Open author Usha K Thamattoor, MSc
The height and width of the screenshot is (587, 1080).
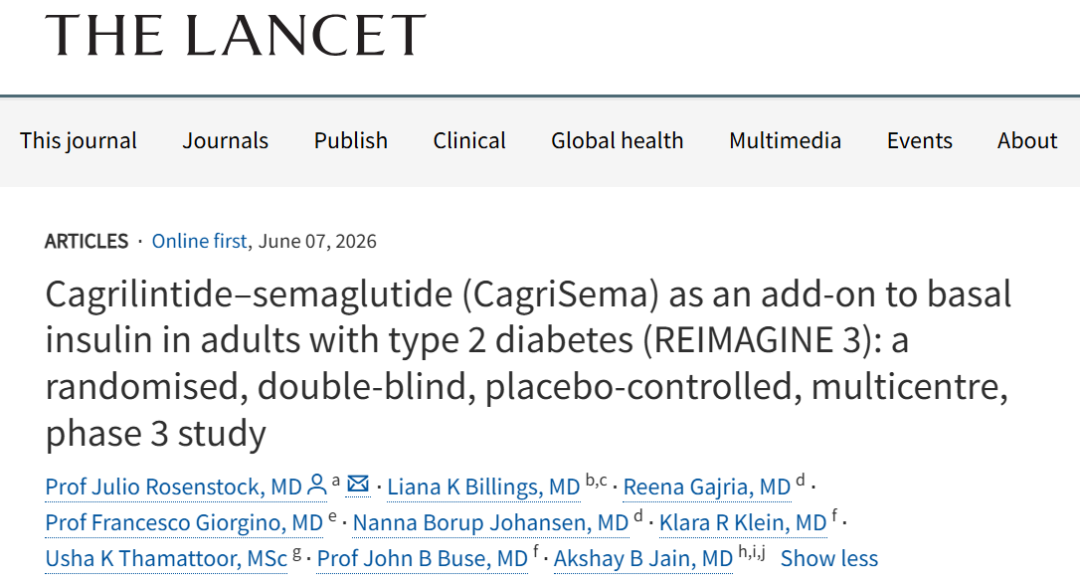pos(166,559)
